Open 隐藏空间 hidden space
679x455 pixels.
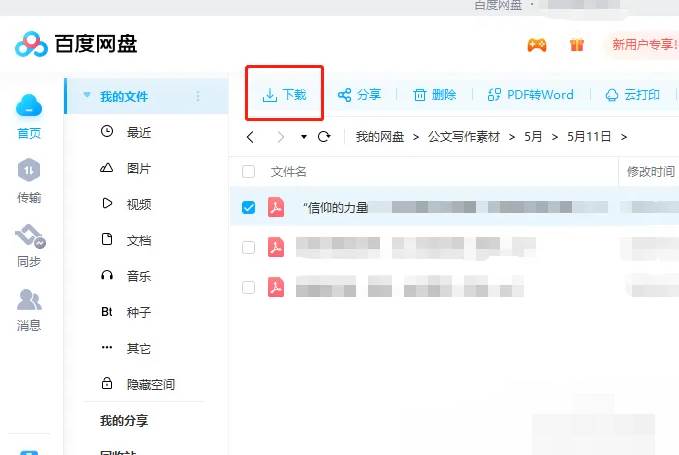pos(151,384)
